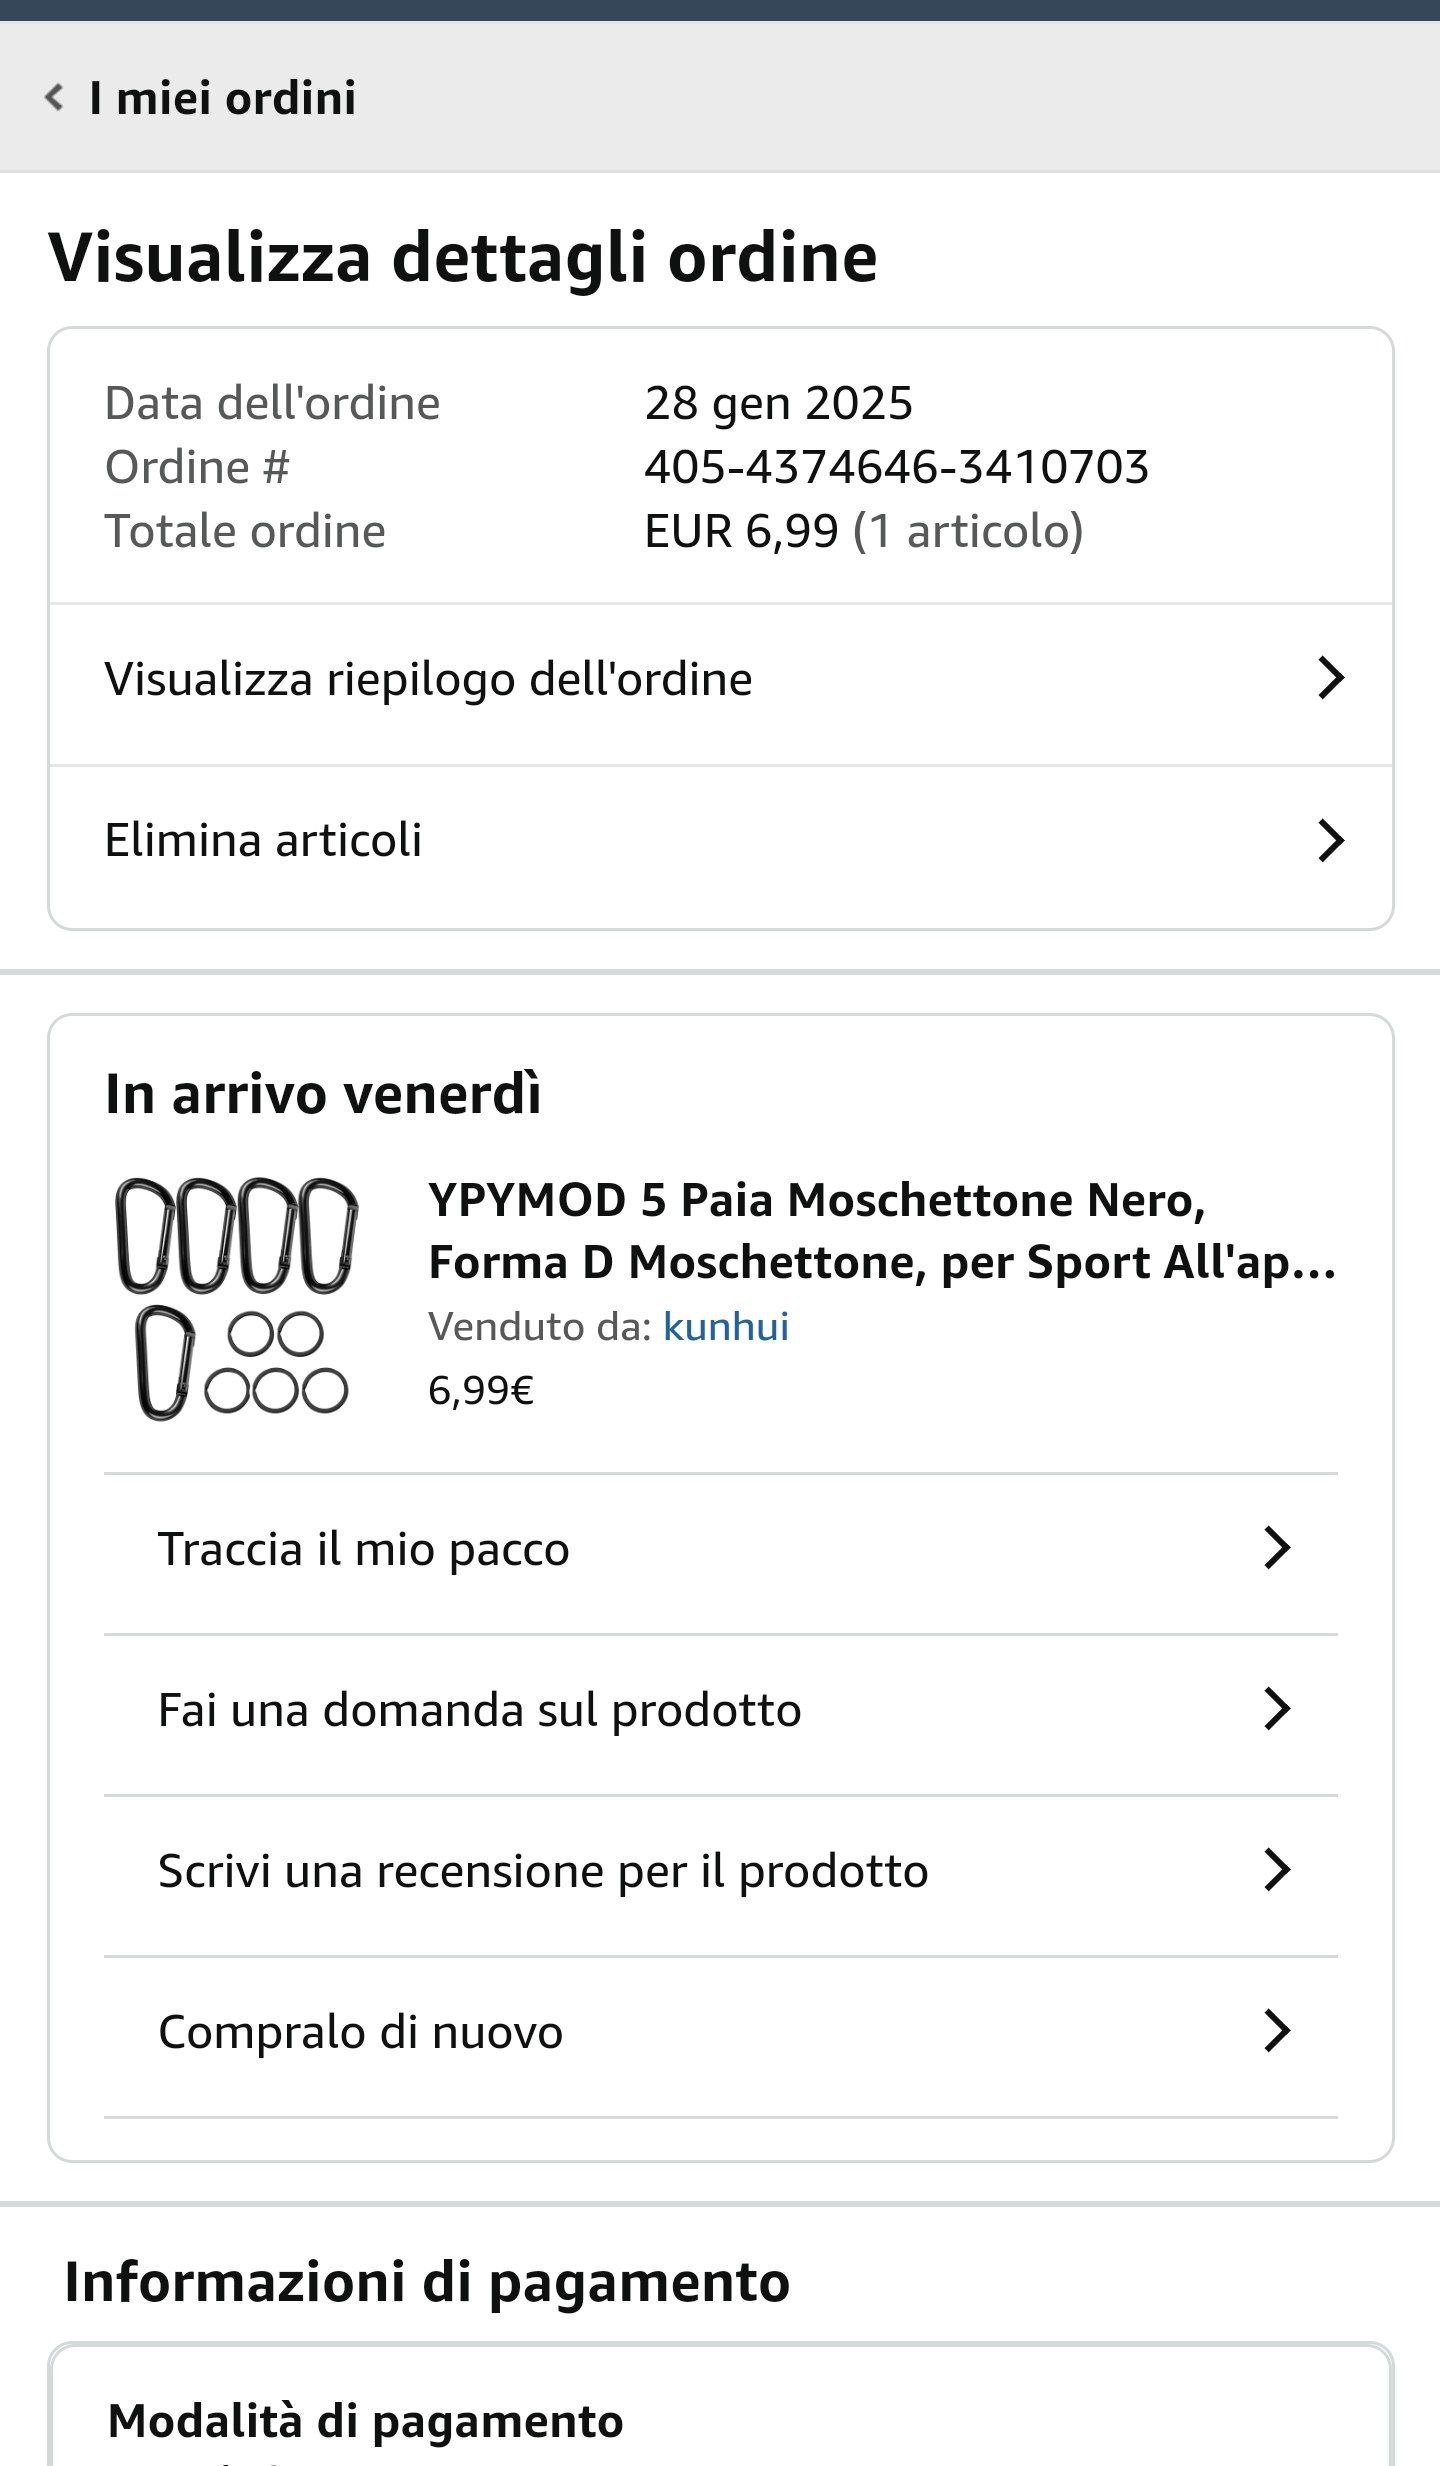Select Compralo di nuovo
This screenshot has width=1440, height=2466.
[361, 2032]
